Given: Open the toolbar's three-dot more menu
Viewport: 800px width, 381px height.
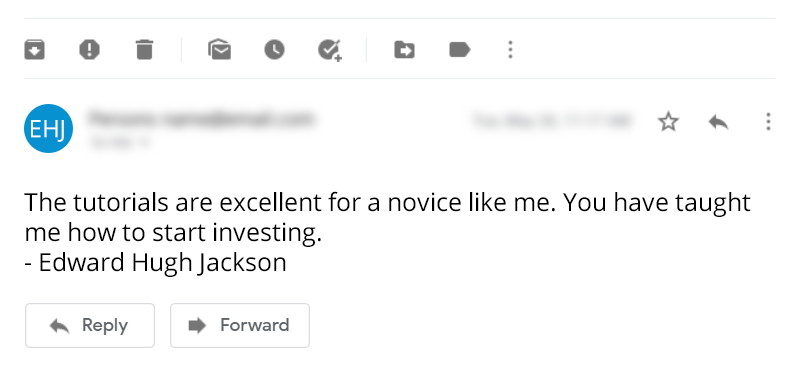Looking at the screenshot, I should [x=510, y=49].
